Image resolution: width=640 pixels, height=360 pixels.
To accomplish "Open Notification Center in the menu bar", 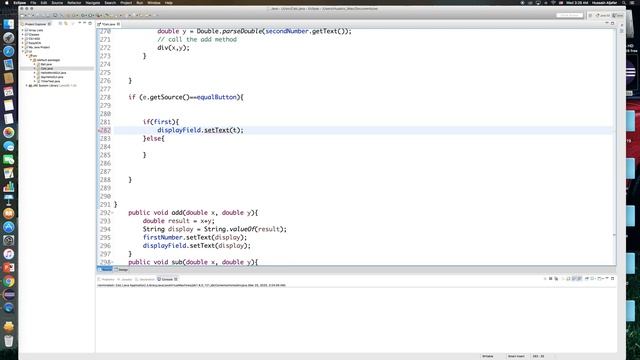I will [632, 3].
